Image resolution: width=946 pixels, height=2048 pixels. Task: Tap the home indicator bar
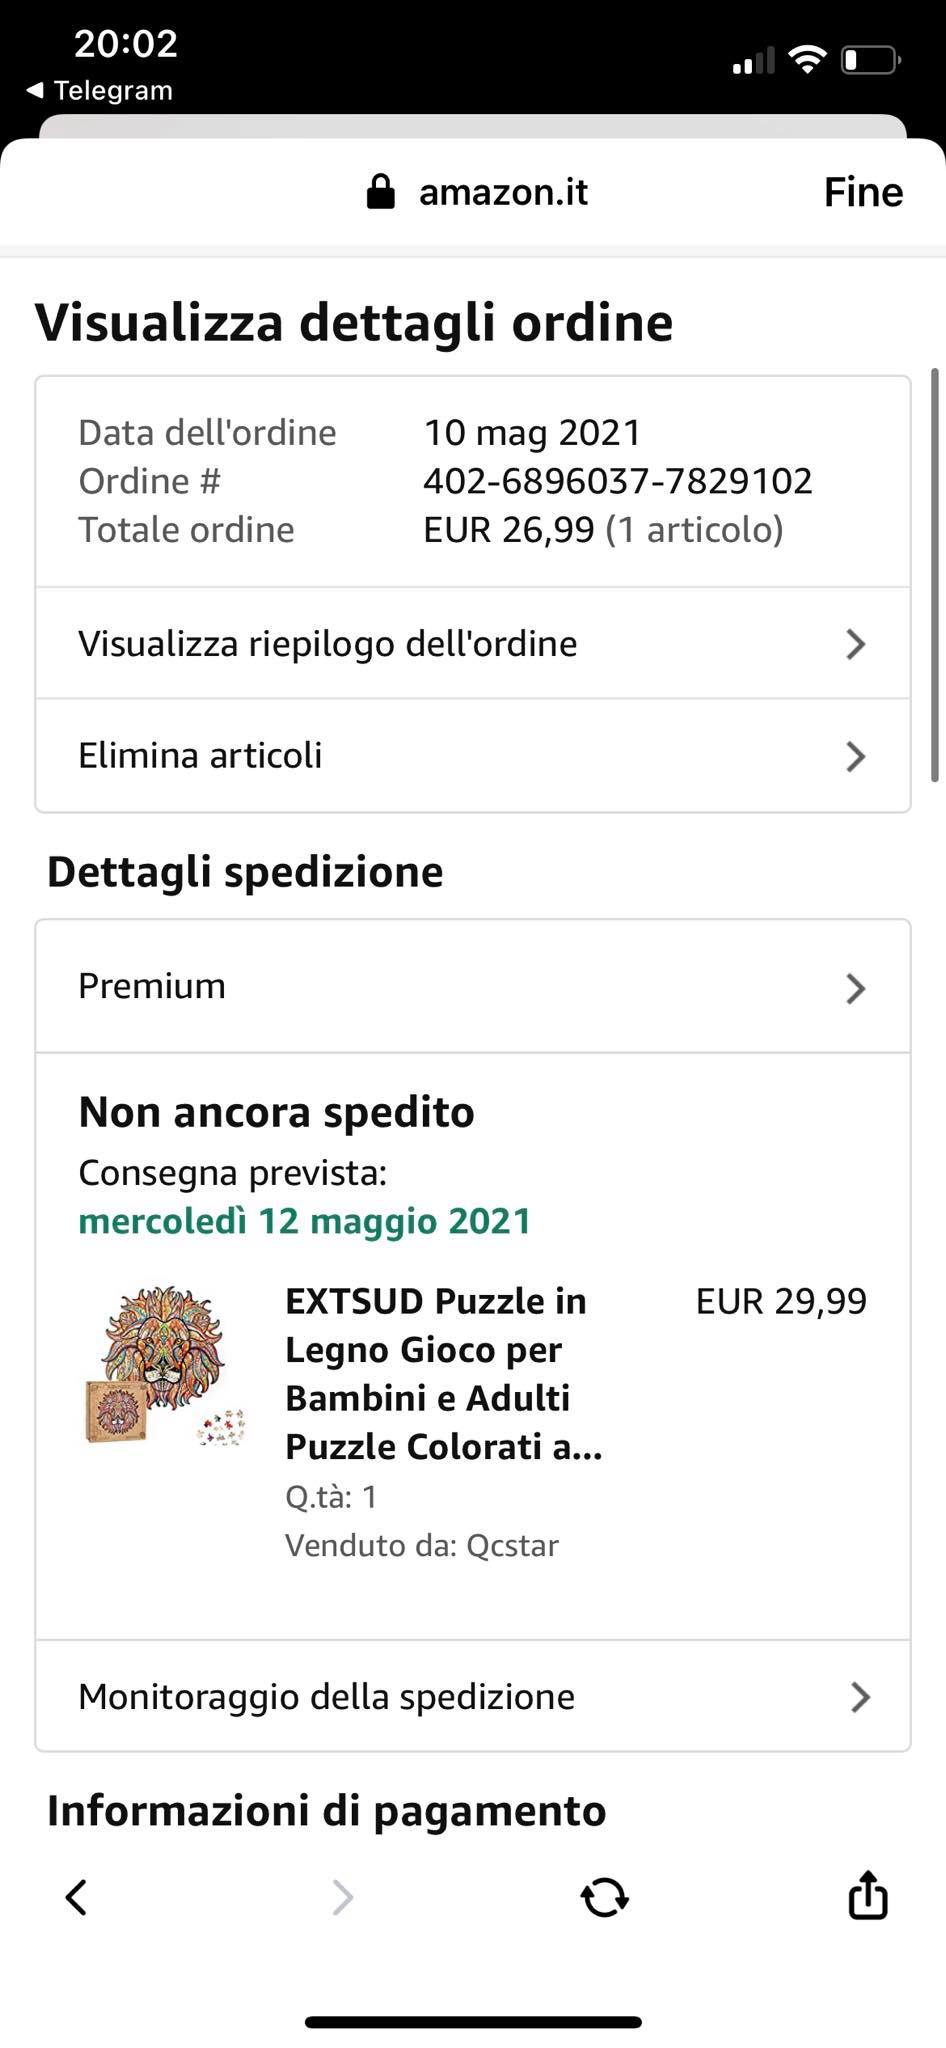pos(473,2022)
